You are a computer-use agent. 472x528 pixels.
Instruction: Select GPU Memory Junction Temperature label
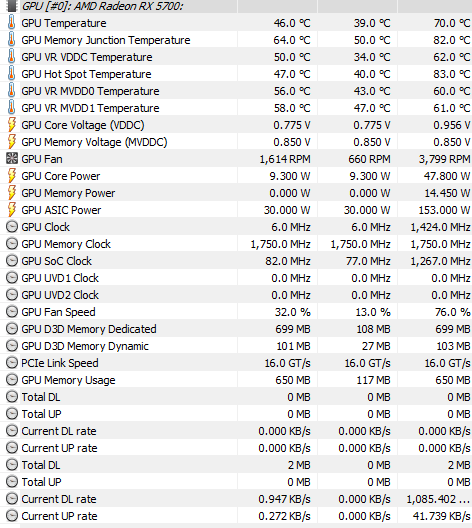[x=106, y=40]
